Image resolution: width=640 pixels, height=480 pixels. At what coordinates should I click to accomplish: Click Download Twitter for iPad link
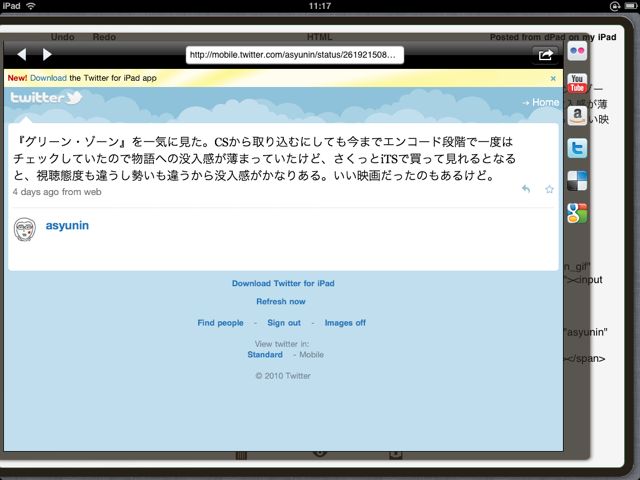point(283,283)
